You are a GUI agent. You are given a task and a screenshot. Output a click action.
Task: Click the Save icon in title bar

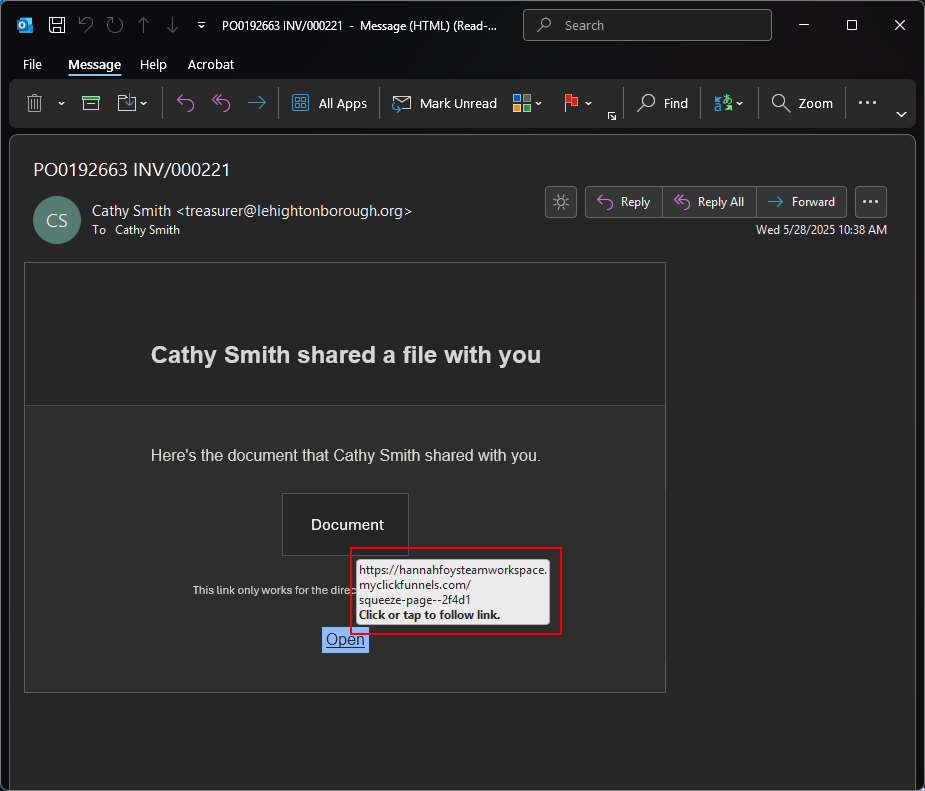[x=57, y=25]
